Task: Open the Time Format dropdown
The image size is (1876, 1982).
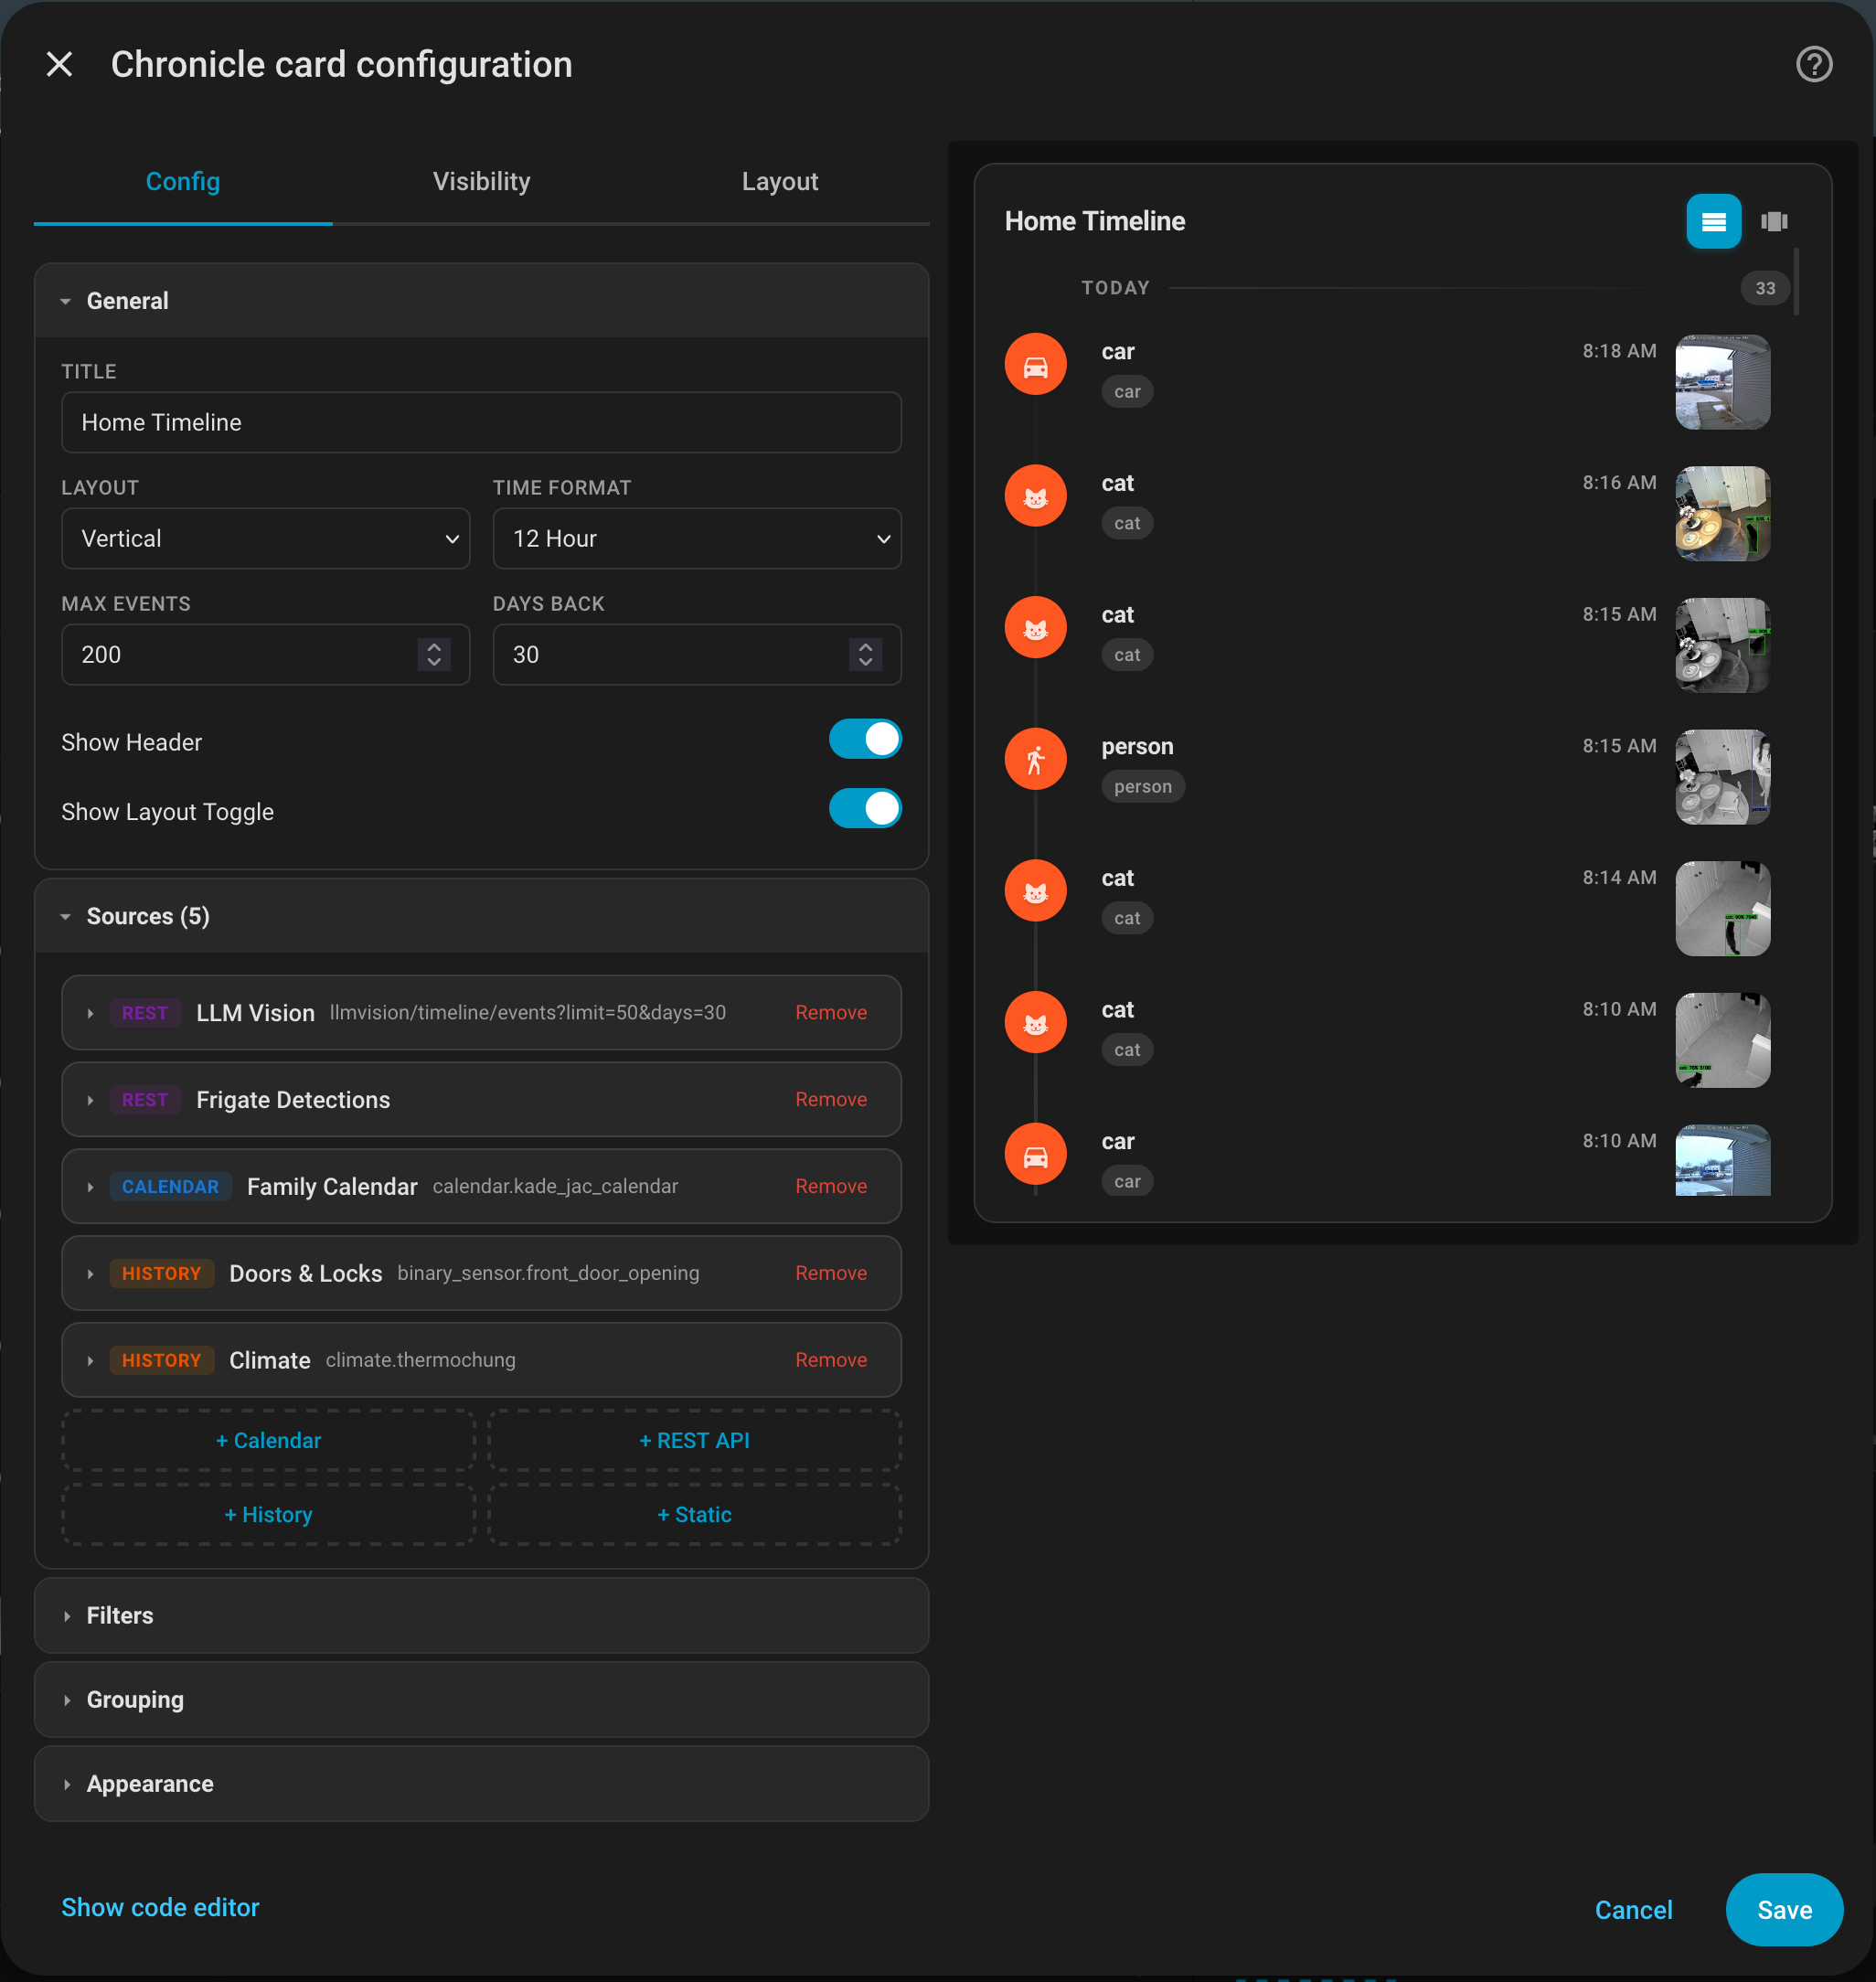Action: click(x=696, y=538)
